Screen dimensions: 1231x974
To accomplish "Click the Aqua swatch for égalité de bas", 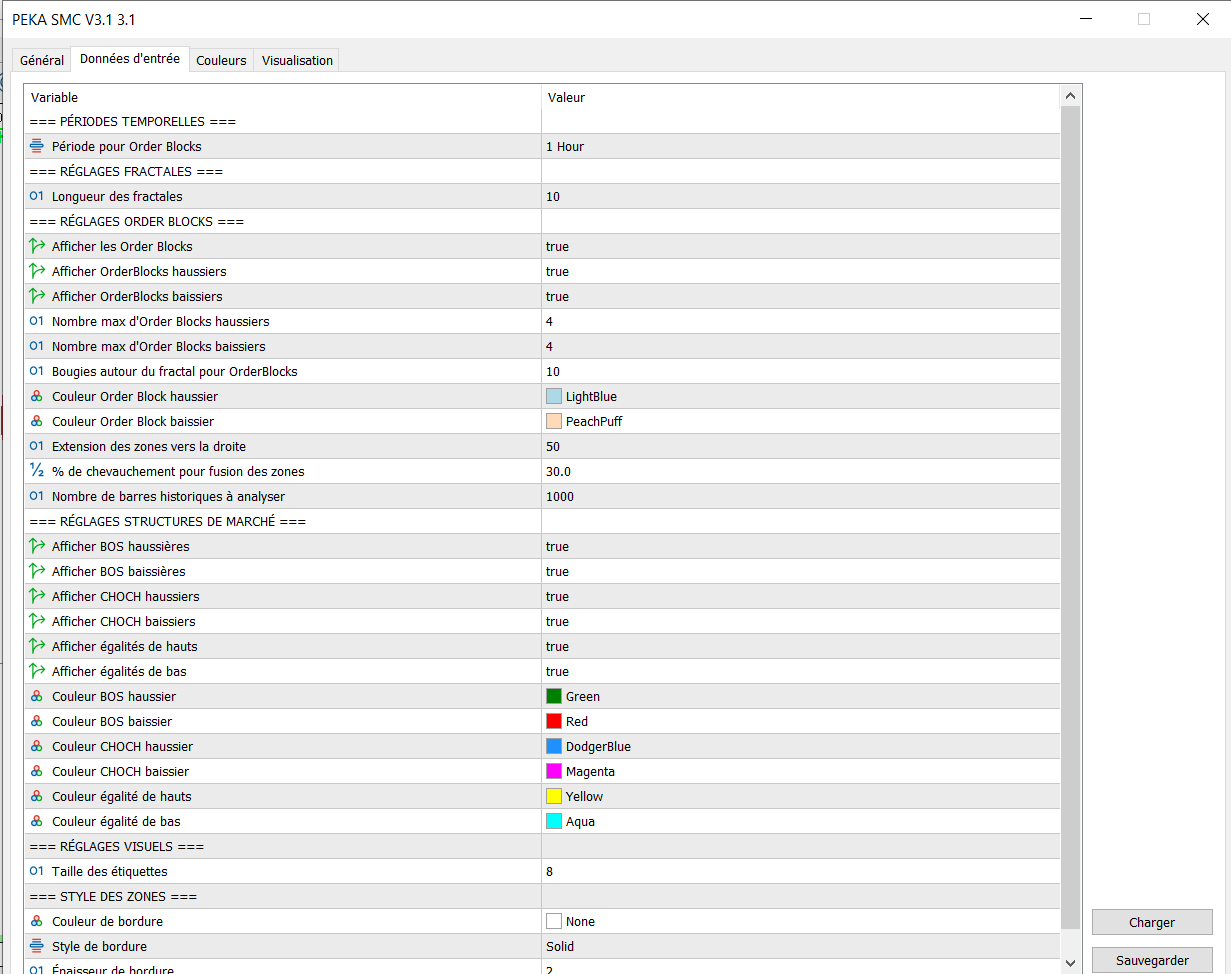I will click(x=554, y=821).
